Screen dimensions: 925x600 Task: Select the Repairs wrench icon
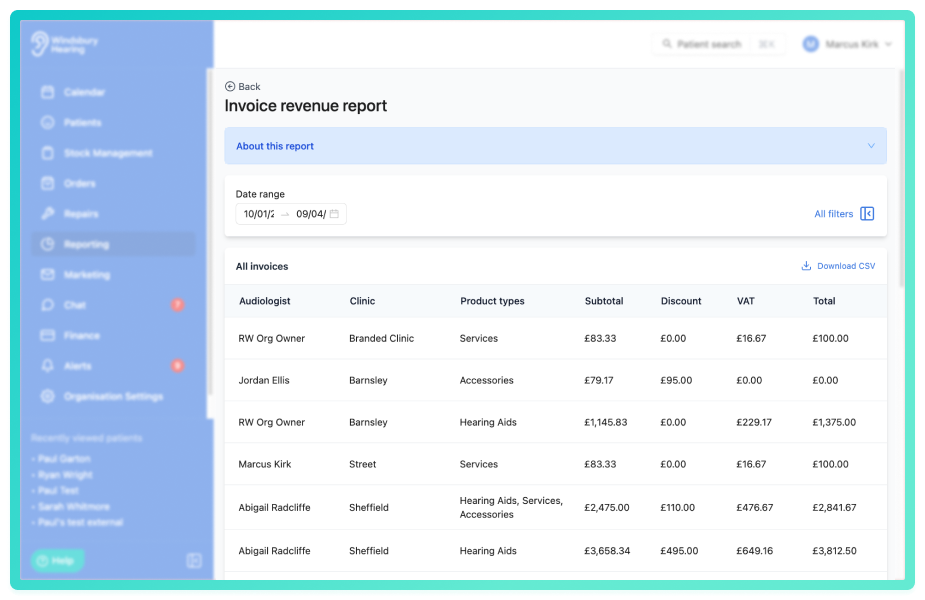point(48,214)
